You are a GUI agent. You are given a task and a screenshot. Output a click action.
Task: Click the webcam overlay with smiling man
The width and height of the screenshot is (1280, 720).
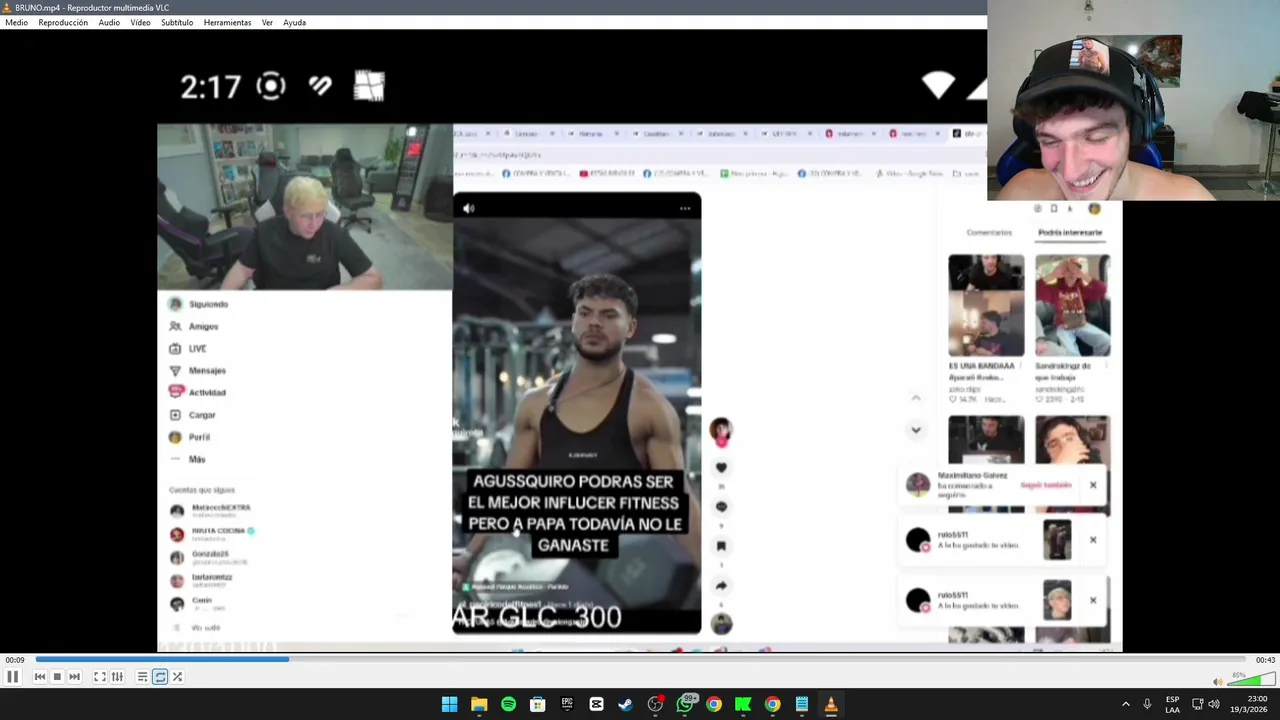coord(1133,100)
